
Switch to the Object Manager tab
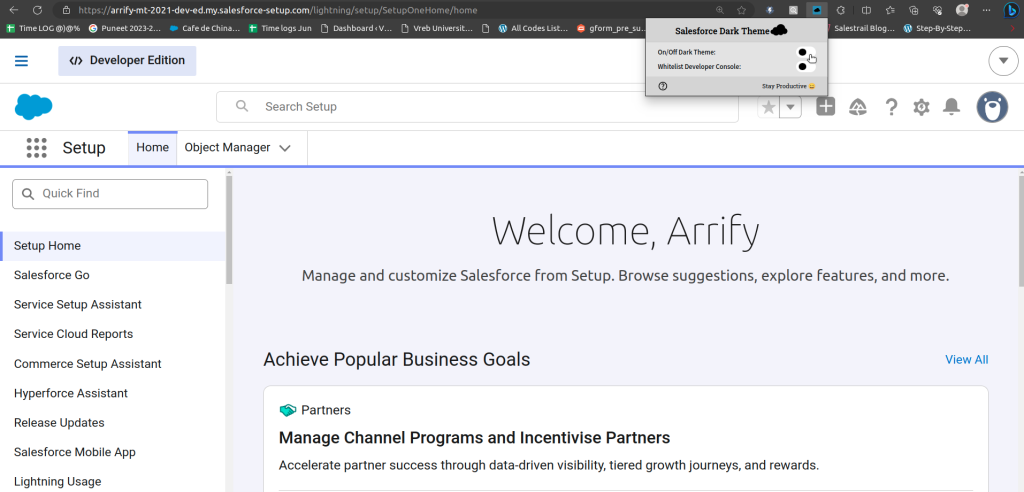click(x=227, y=148)
